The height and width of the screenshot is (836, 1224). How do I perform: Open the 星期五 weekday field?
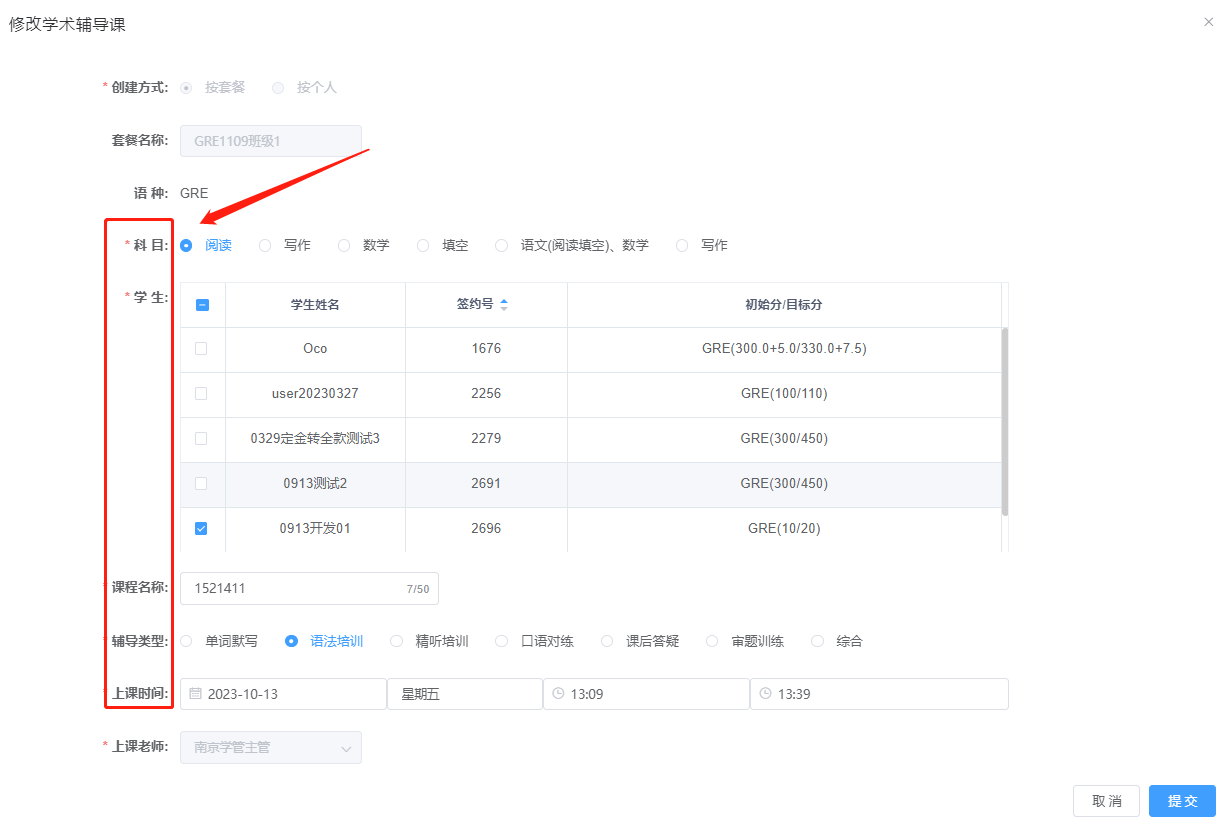[x=464, y=694]
